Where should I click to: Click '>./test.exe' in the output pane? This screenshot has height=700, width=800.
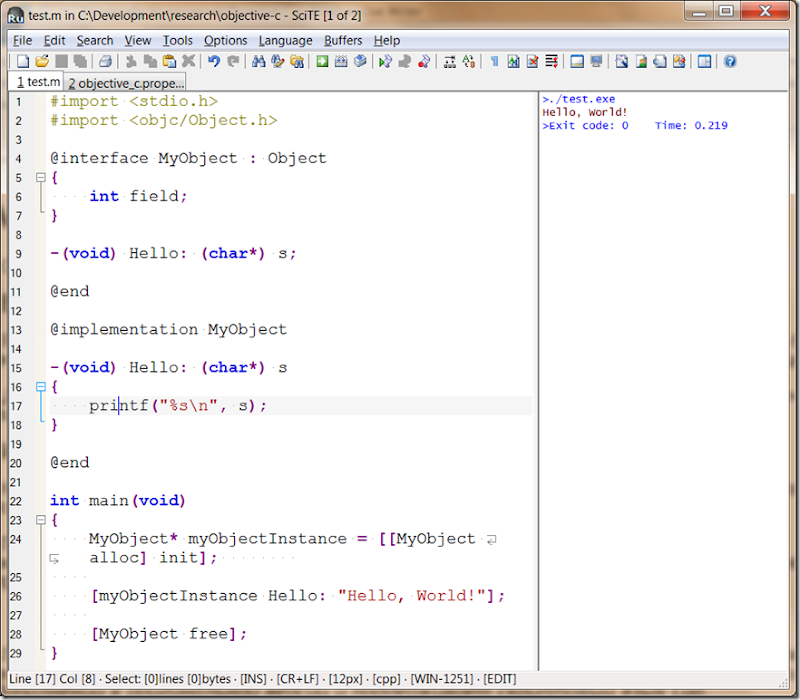tap(579, 99)
